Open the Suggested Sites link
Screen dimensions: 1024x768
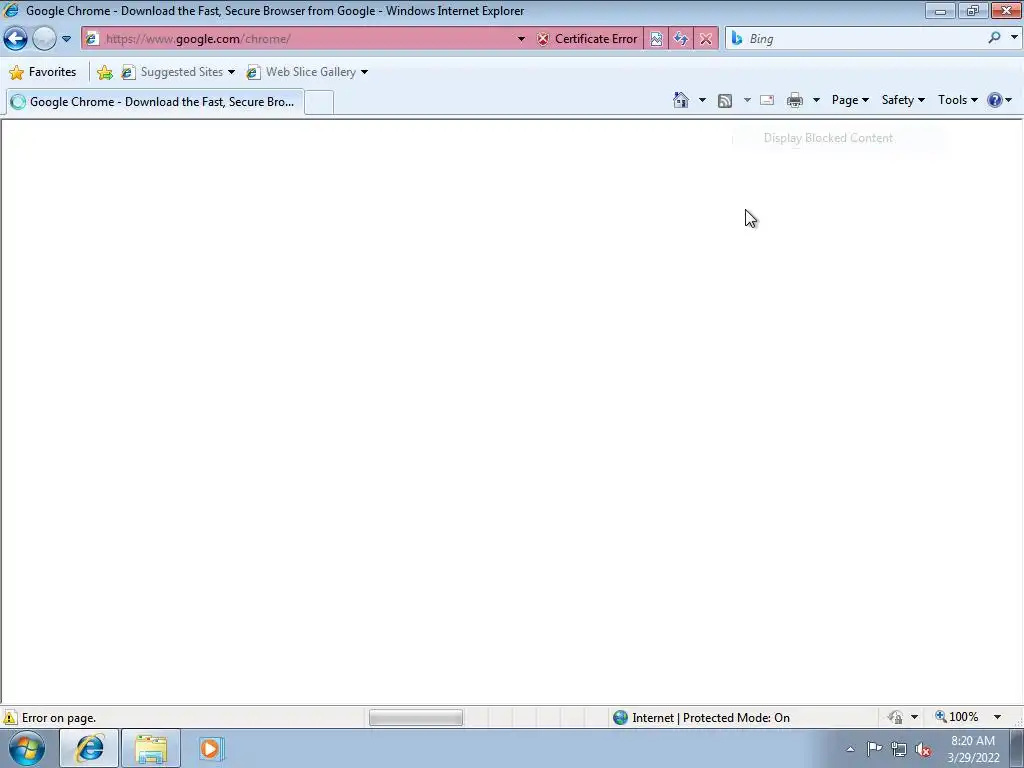178,72
